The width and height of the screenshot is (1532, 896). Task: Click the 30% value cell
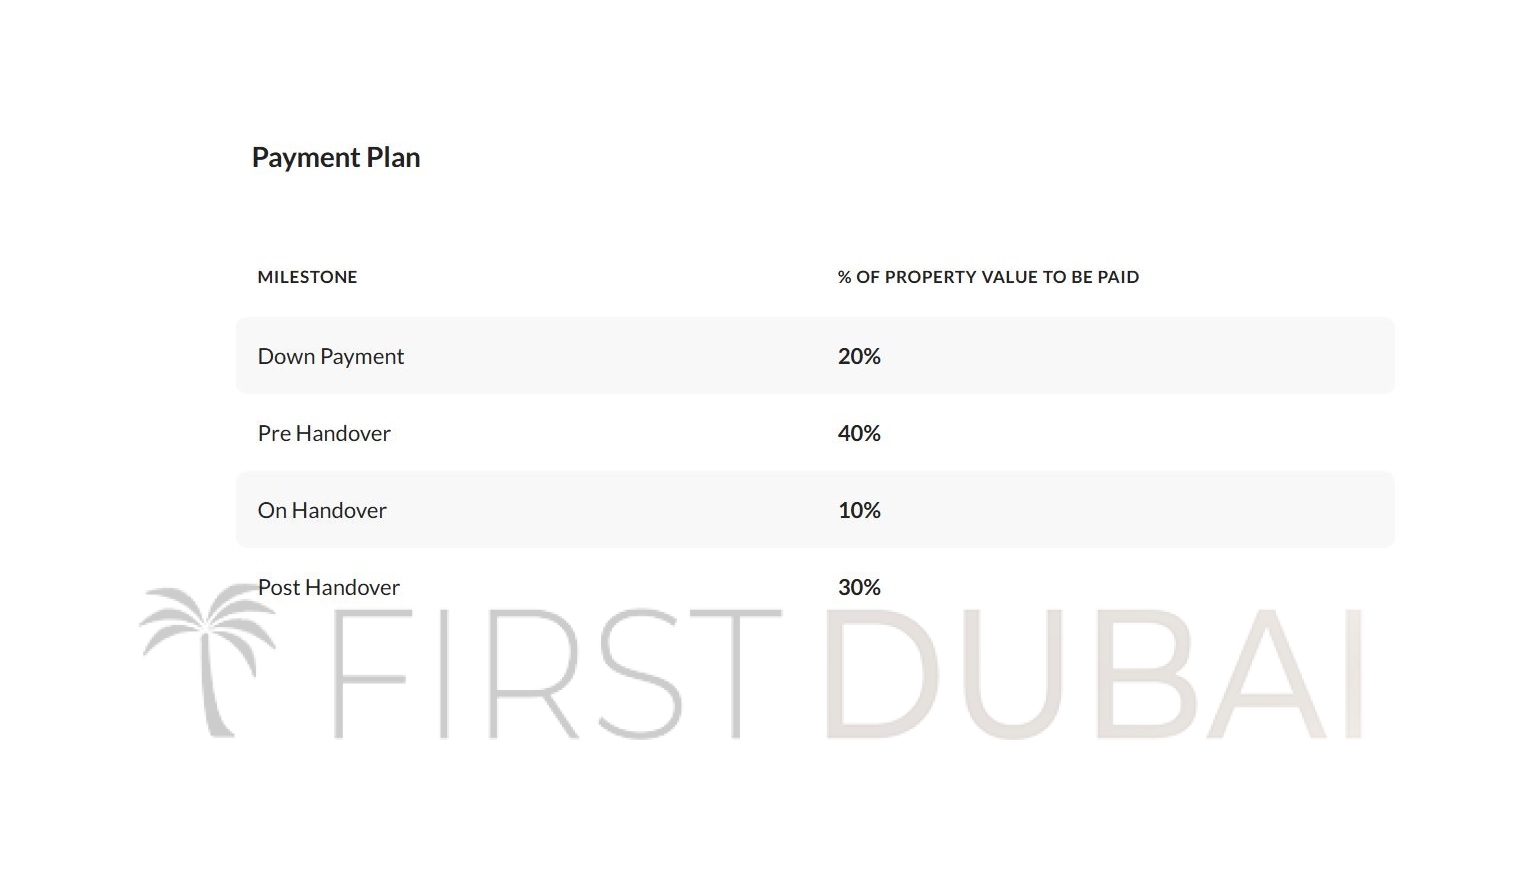click(x=859, y=587)
